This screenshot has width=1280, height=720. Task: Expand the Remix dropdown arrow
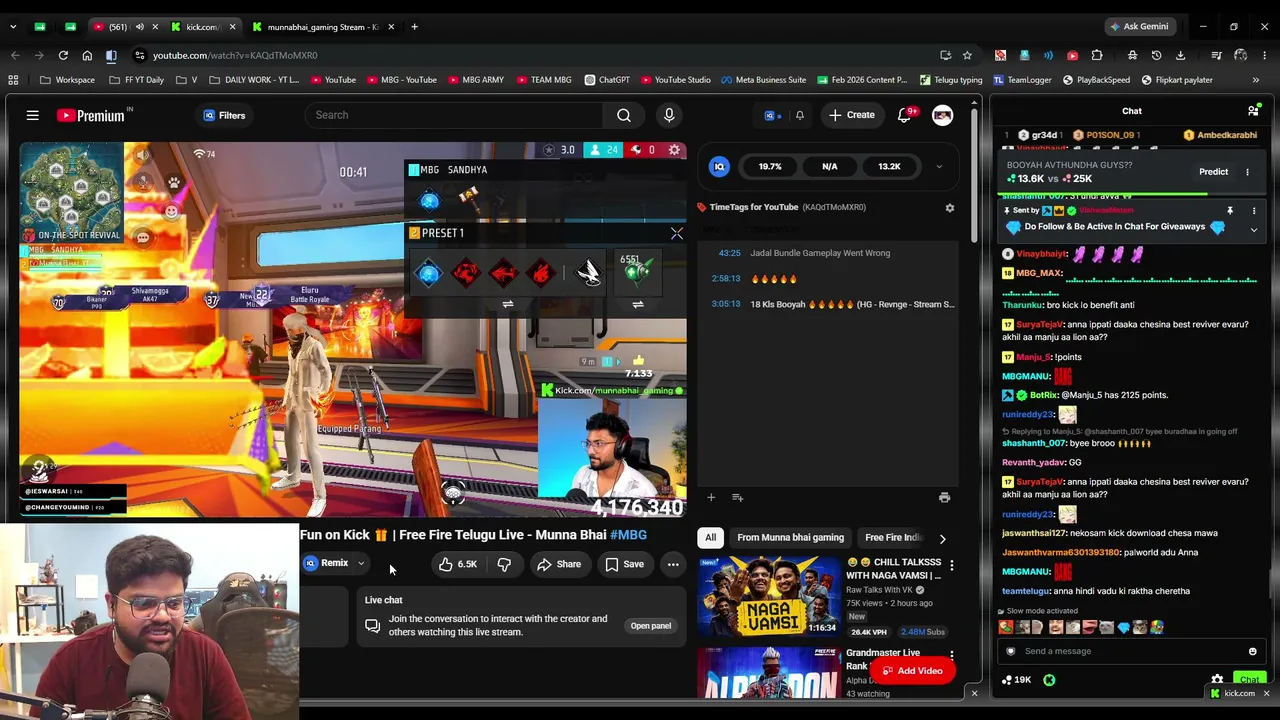[361, 563]
